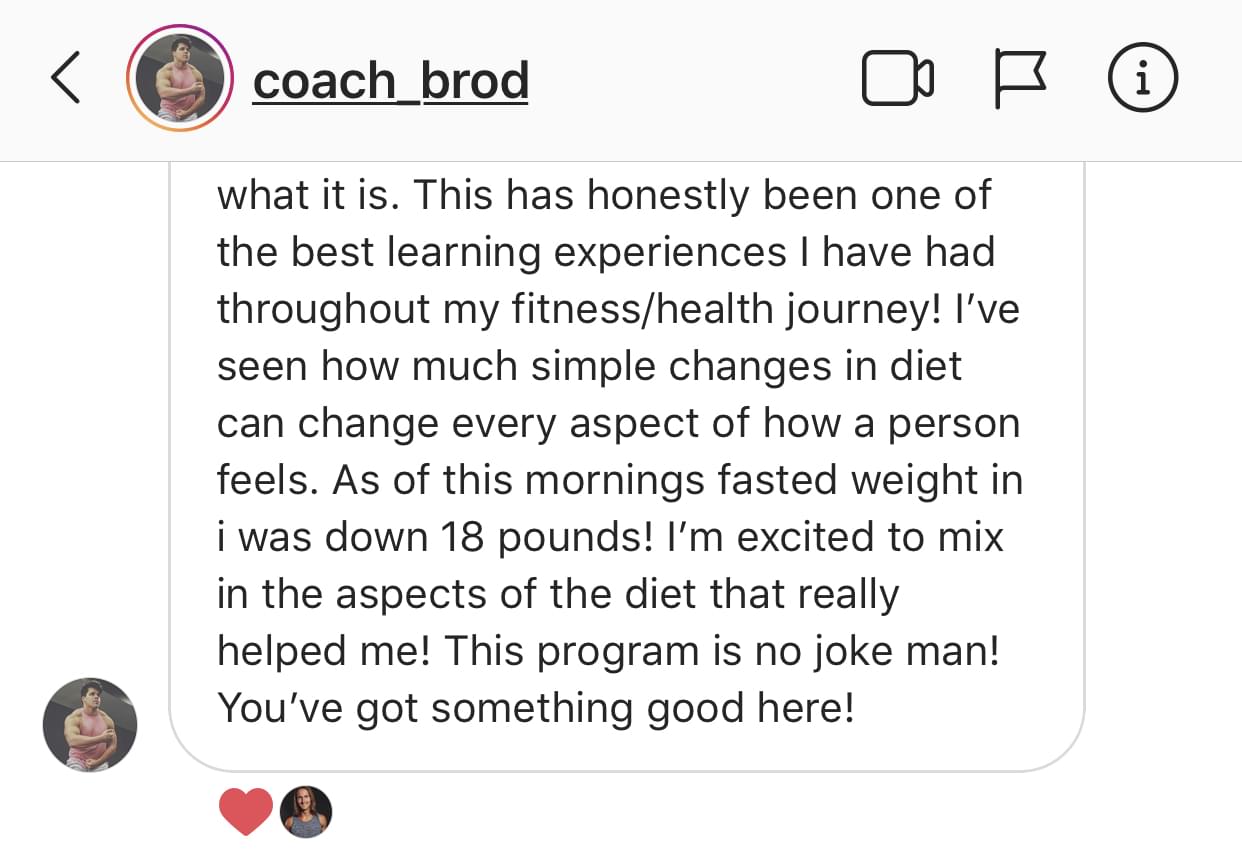Tap the "This program is no joke man!" sentence
This screenshot has height=857, width=1242.
[x=721, y=651]
